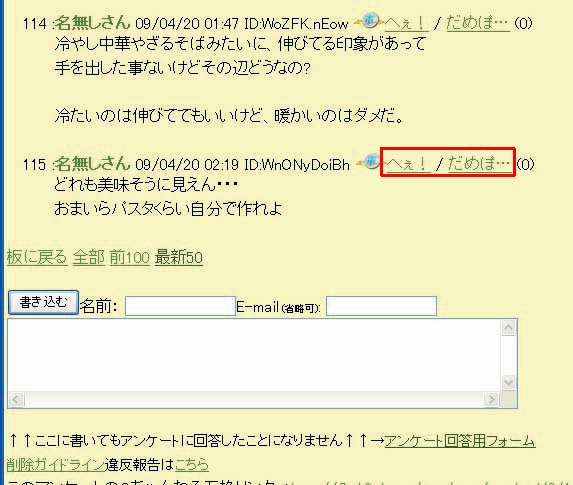This screenshot has width=573, height=485.
Task: Click inside the message textarea
Action: click(x=254, y=355)
